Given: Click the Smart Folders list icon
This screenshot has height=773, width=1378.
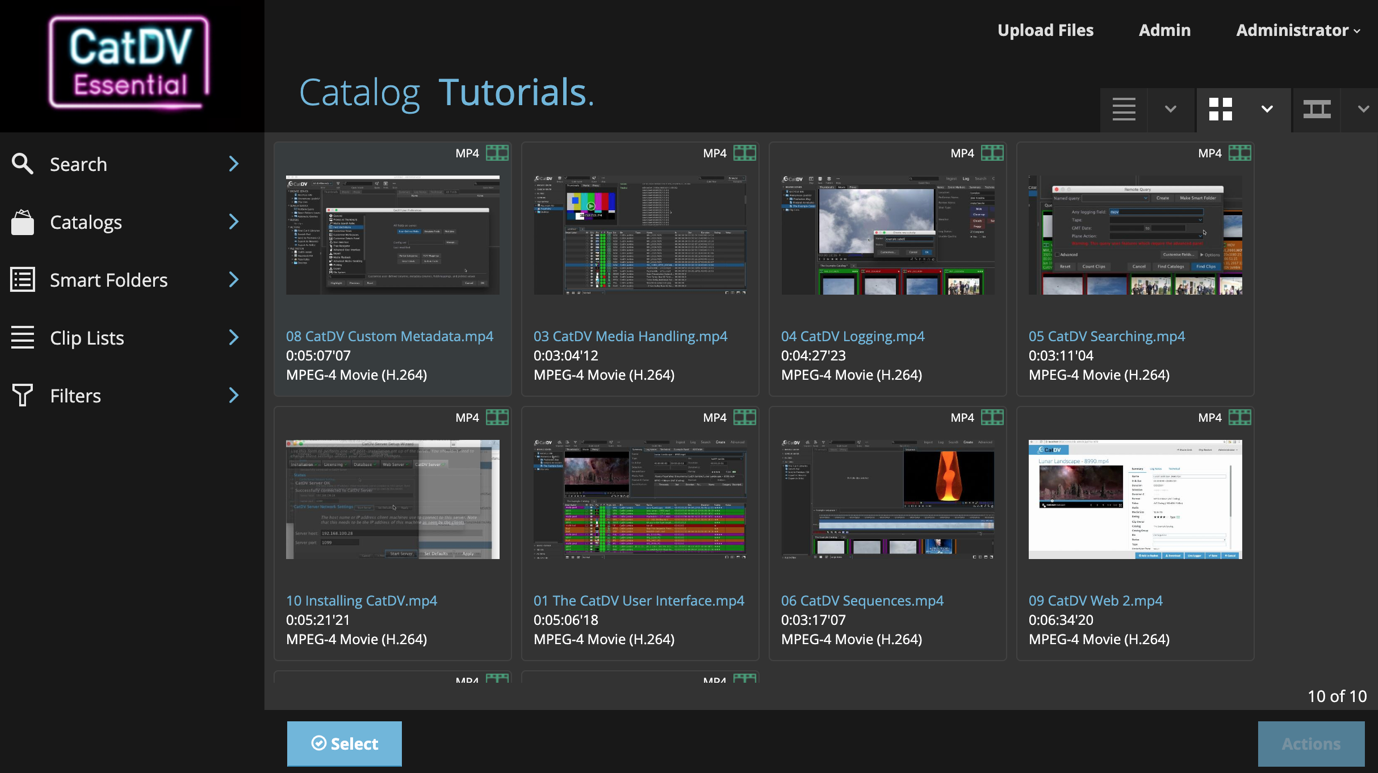Looking at the screenshot, I should pos(22,280).
